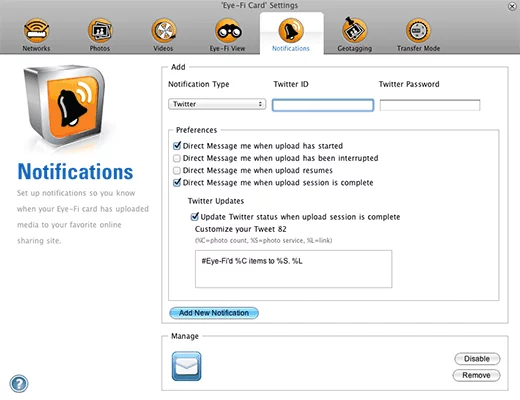
Task: Check Direct Message when upload resumes
Action: (177, 170)
